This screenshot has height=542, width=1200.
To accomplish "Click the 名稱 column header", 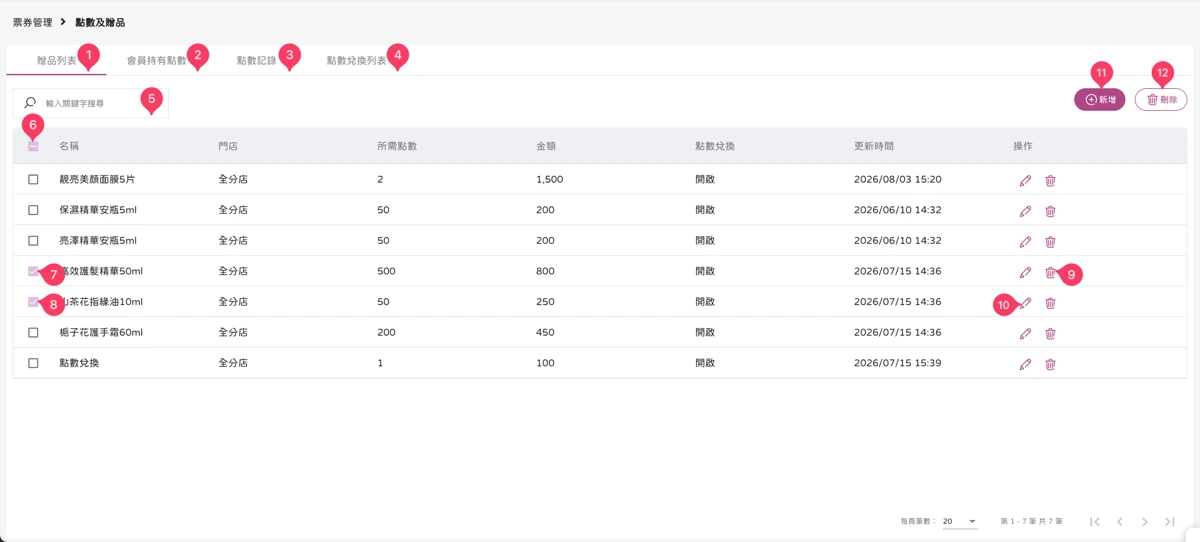I will pos(69,146).
